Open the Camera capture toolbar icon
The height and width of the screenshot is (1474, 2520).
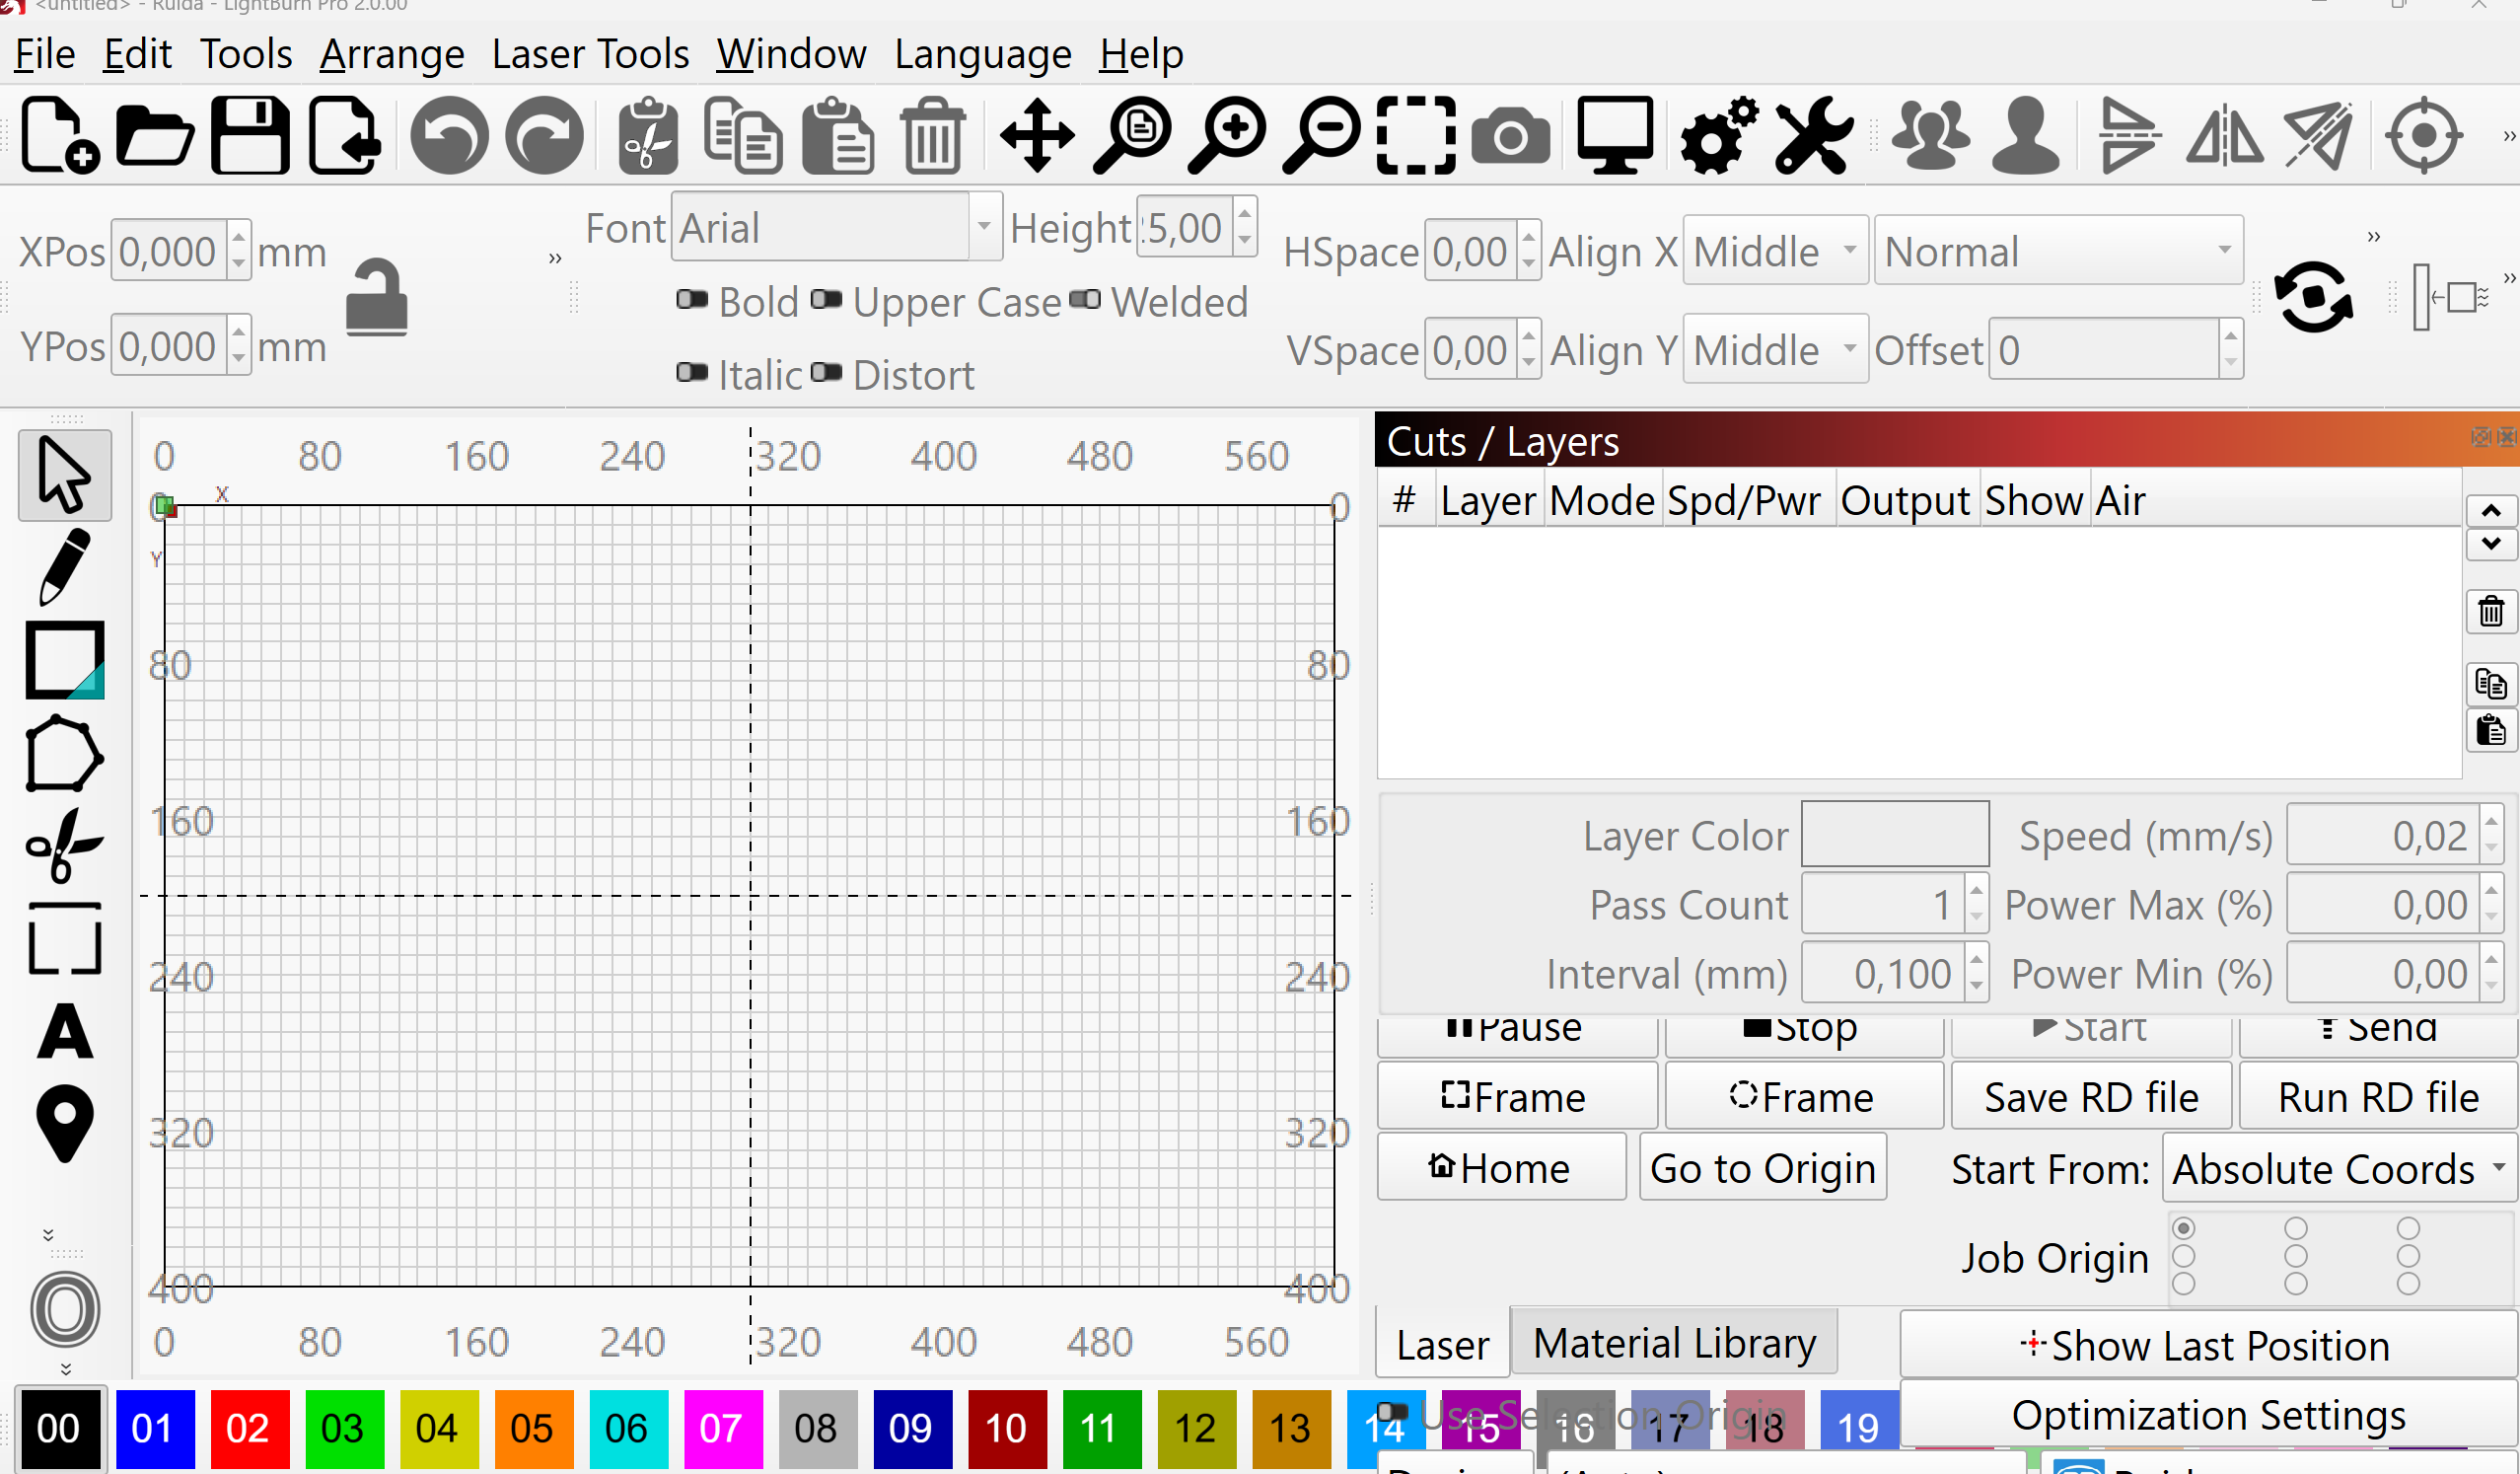1510,135
